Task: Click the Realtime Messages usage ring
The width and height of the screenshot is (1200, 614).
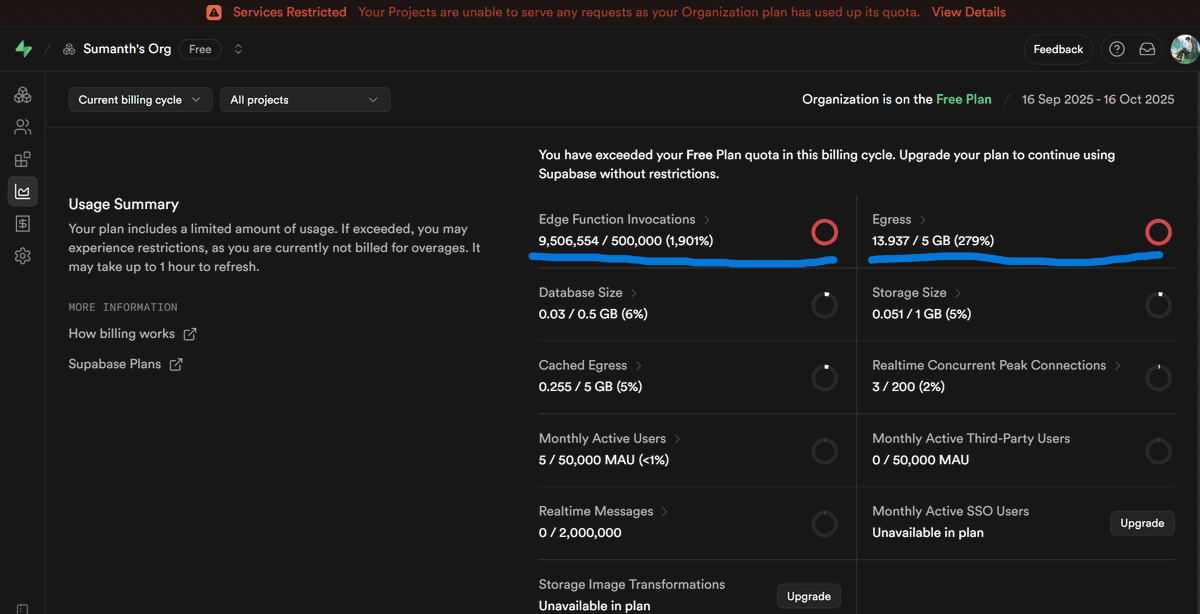Action: coord(824,523)
